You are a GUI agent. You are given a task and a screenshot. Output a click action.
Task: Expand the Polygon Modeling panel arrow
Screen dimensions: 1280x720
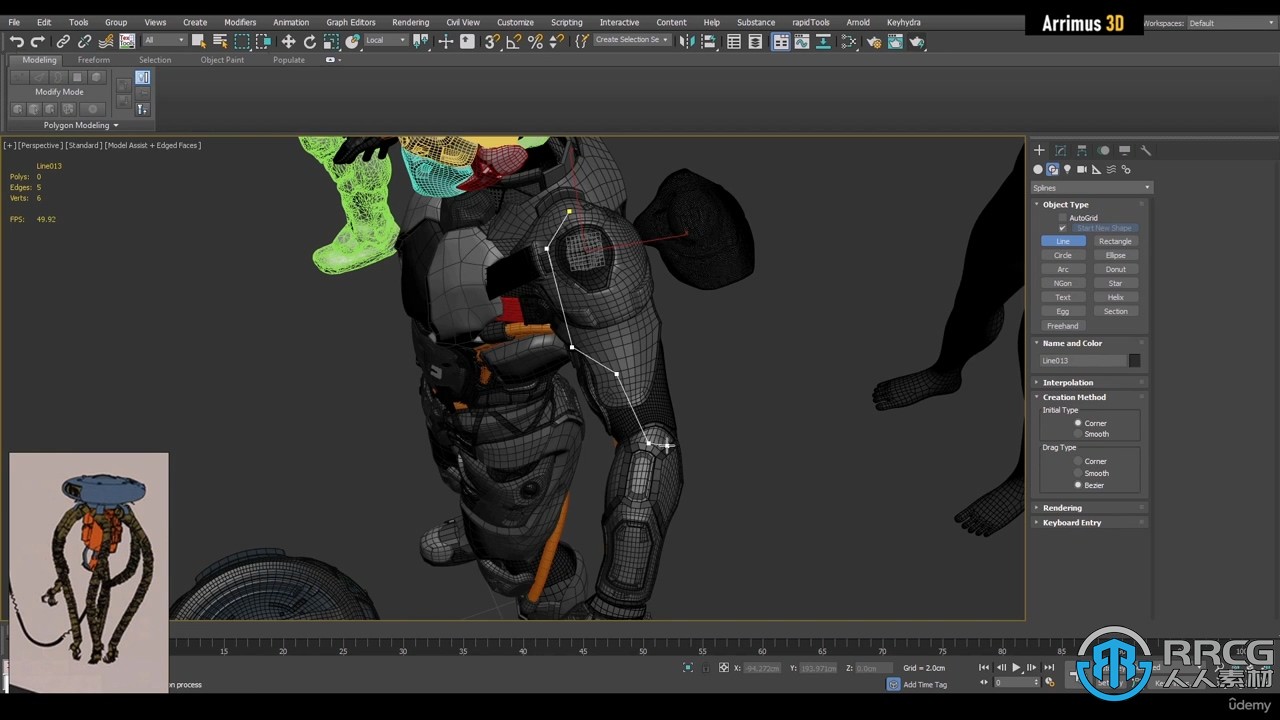[116, 125]
